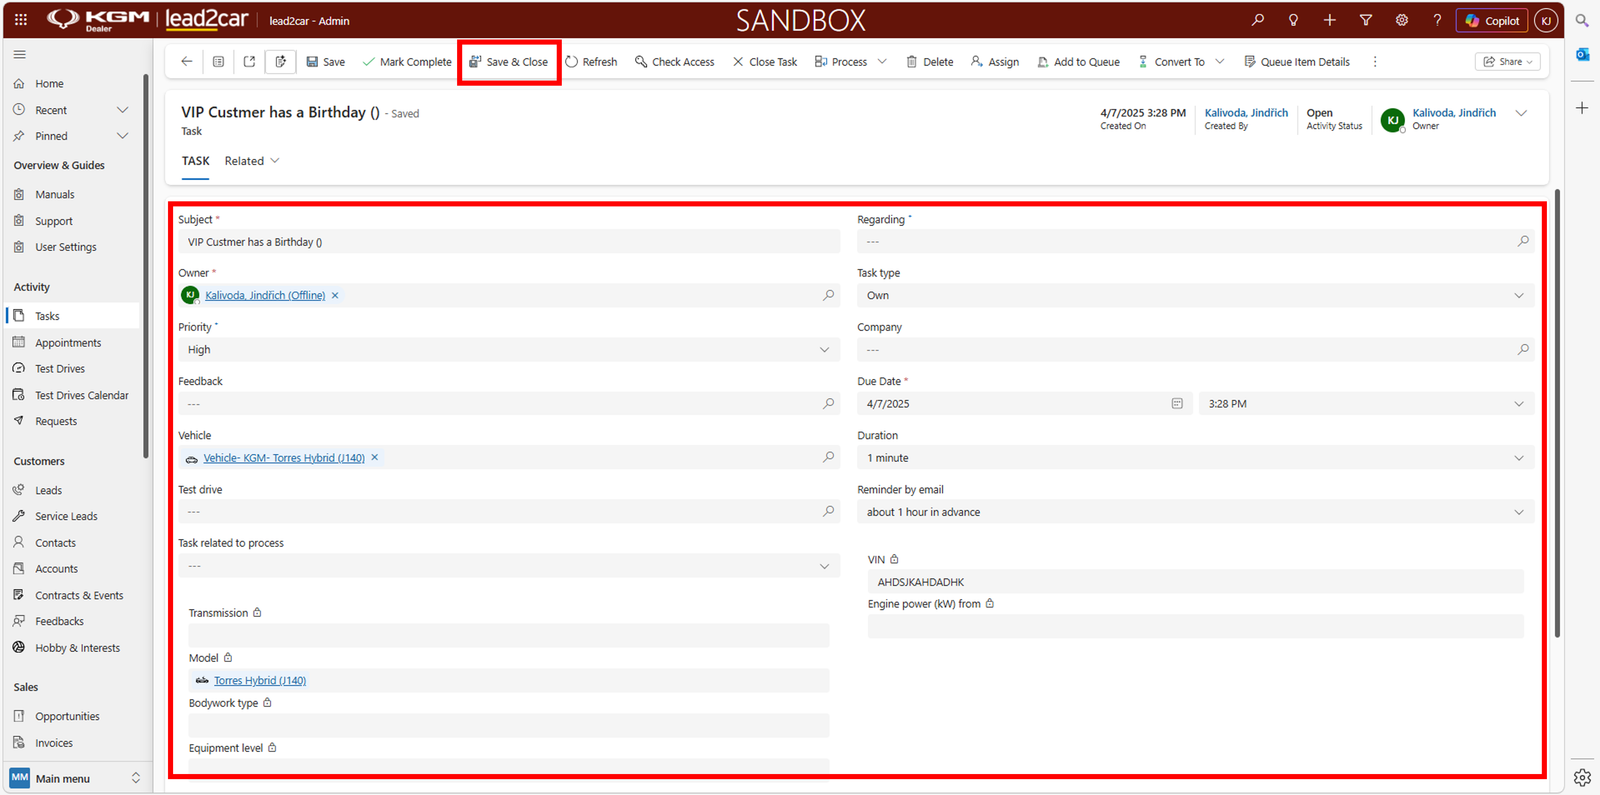Open the Torres Hybrid (J140) model link
The image size is (1600, 795).
pos(260,681)
